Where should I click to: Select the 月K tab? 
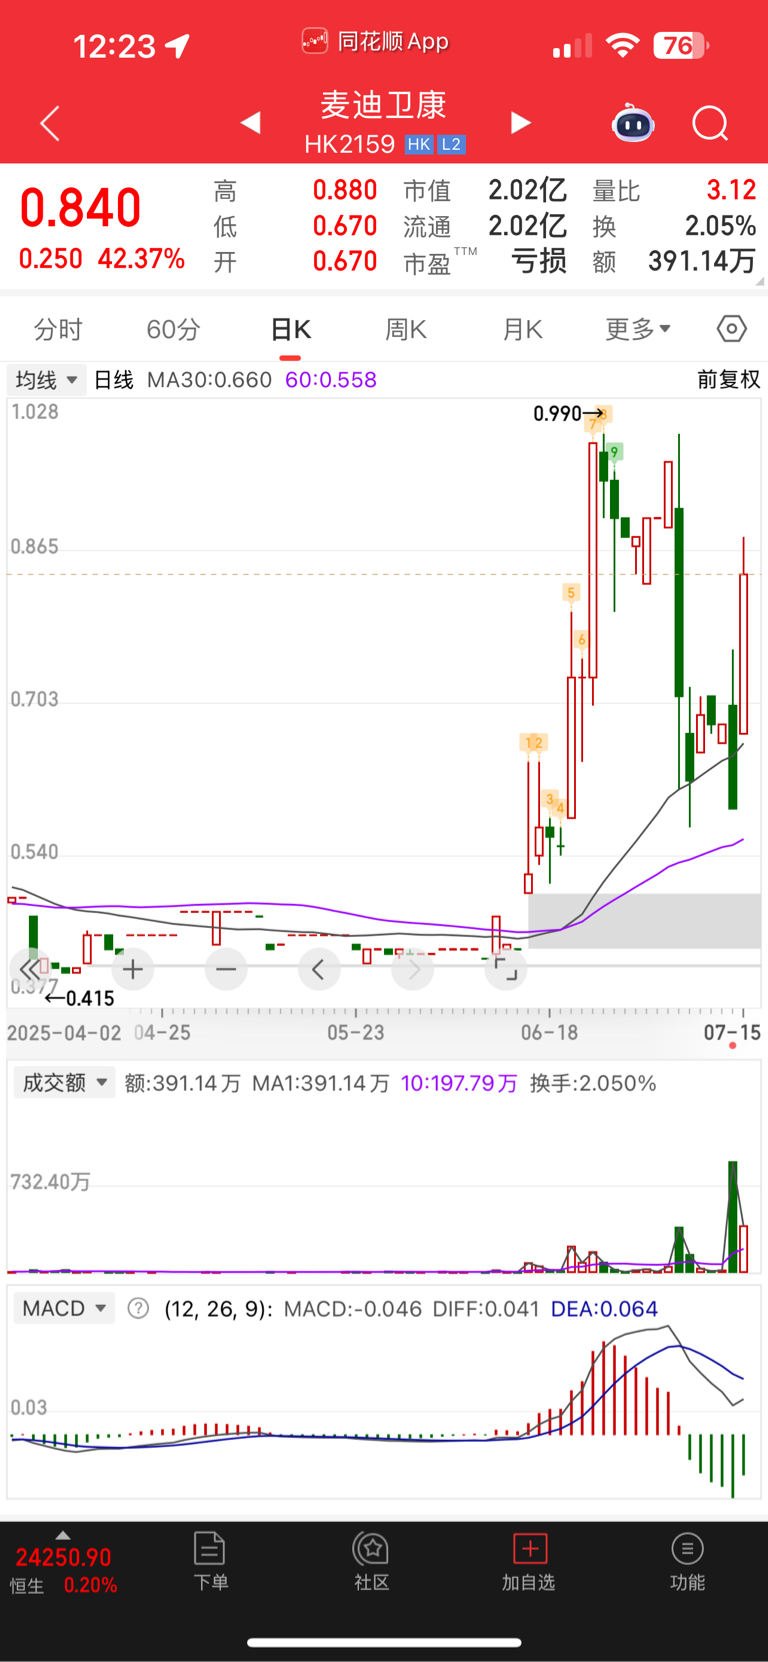pos(522,329)
